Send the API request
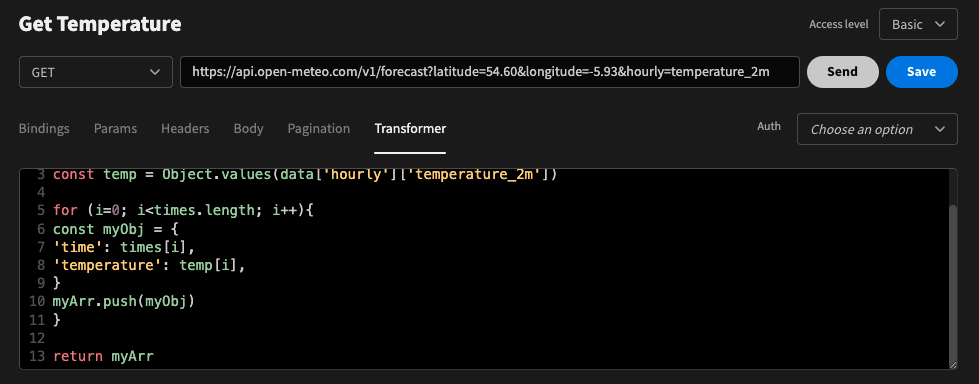 pyautogui.click(x=842, y=72)
